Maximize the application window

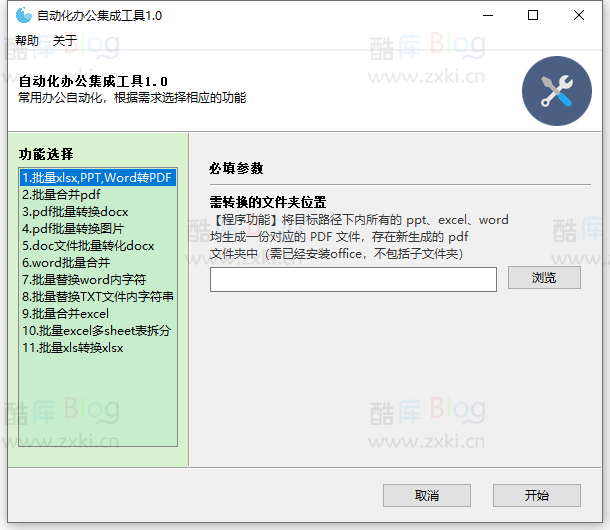(x=533, y=16)
